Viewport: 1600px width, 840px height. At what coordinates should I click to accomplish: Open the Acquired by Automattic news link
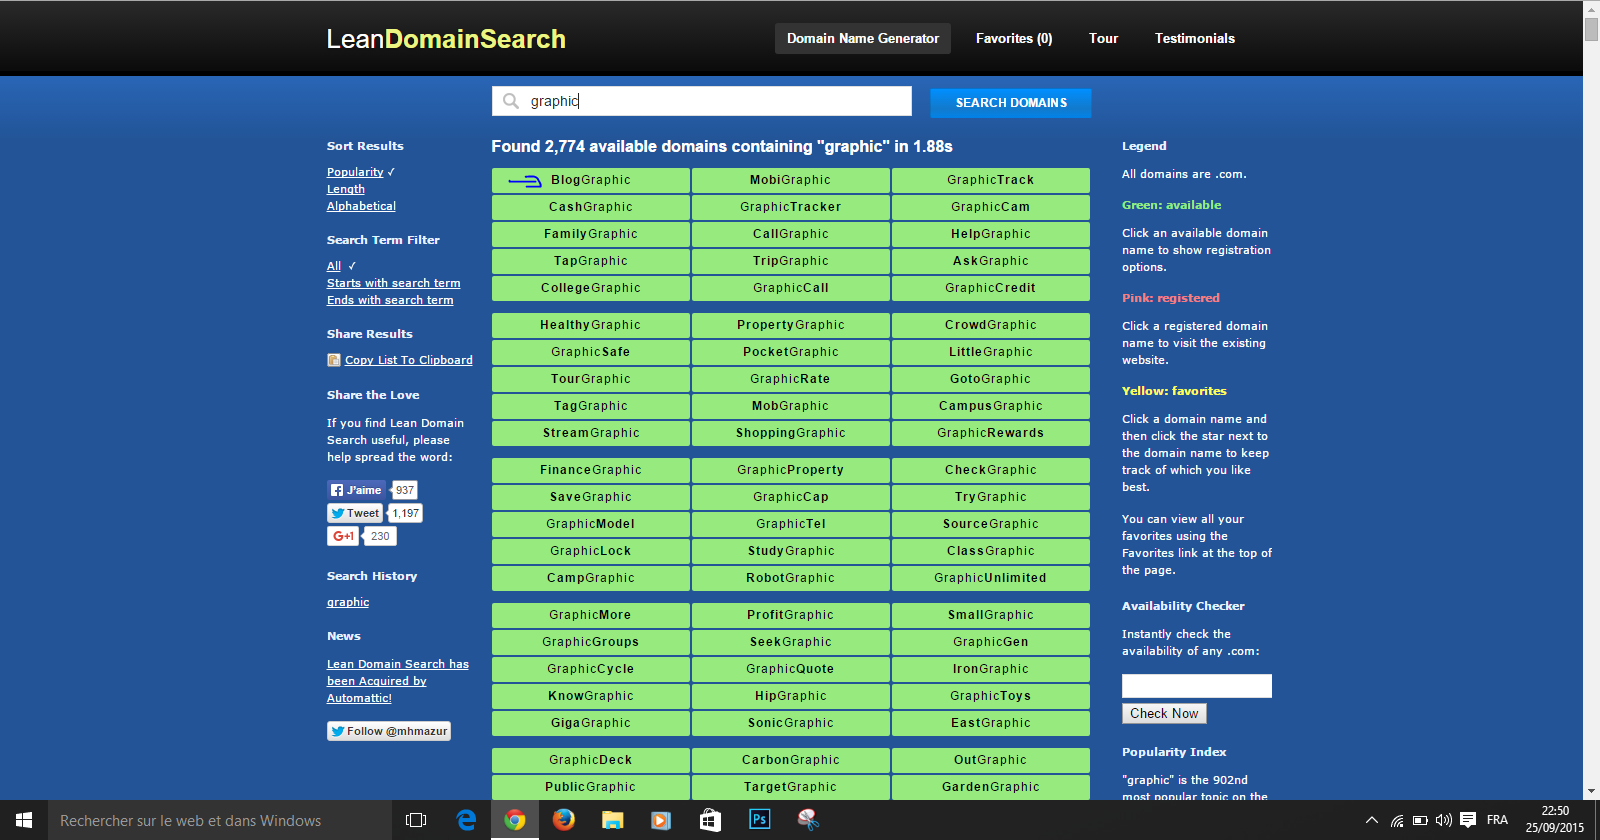(398, 681)
